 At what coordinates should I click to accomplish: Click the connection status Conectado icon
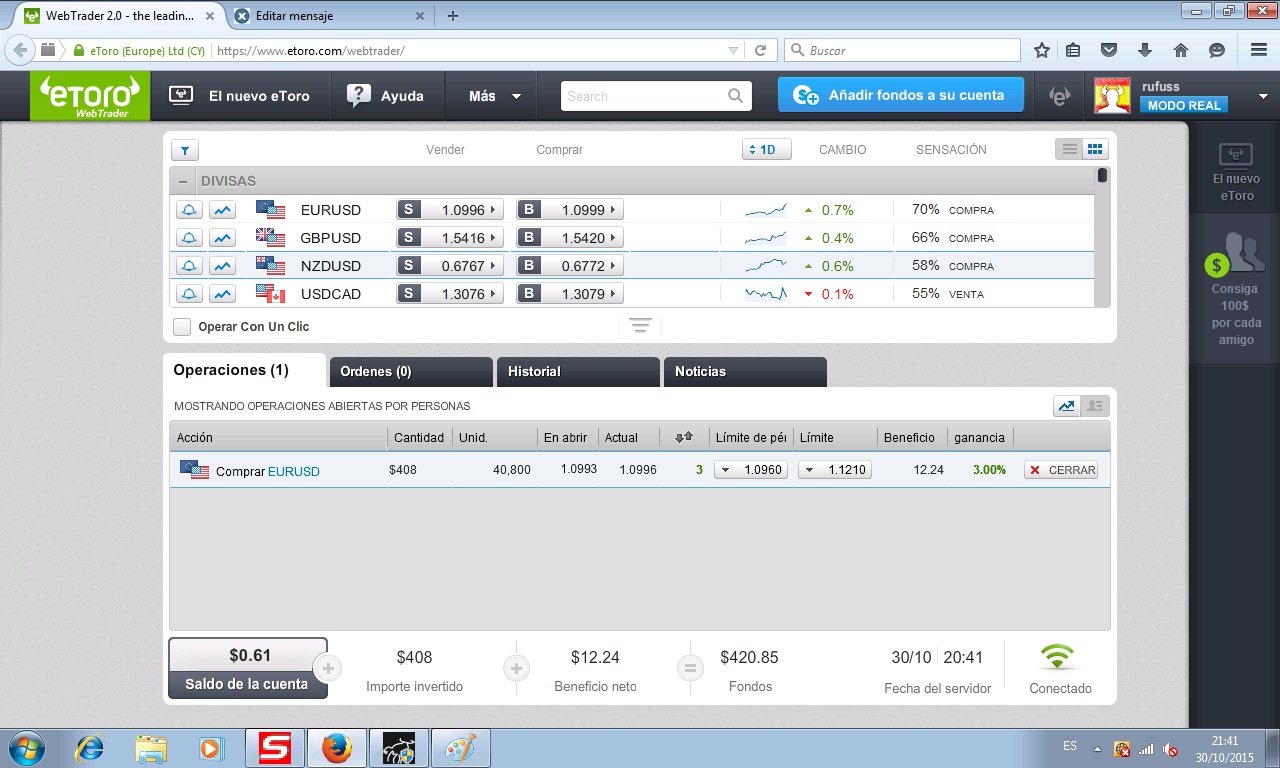(1057, 657)
